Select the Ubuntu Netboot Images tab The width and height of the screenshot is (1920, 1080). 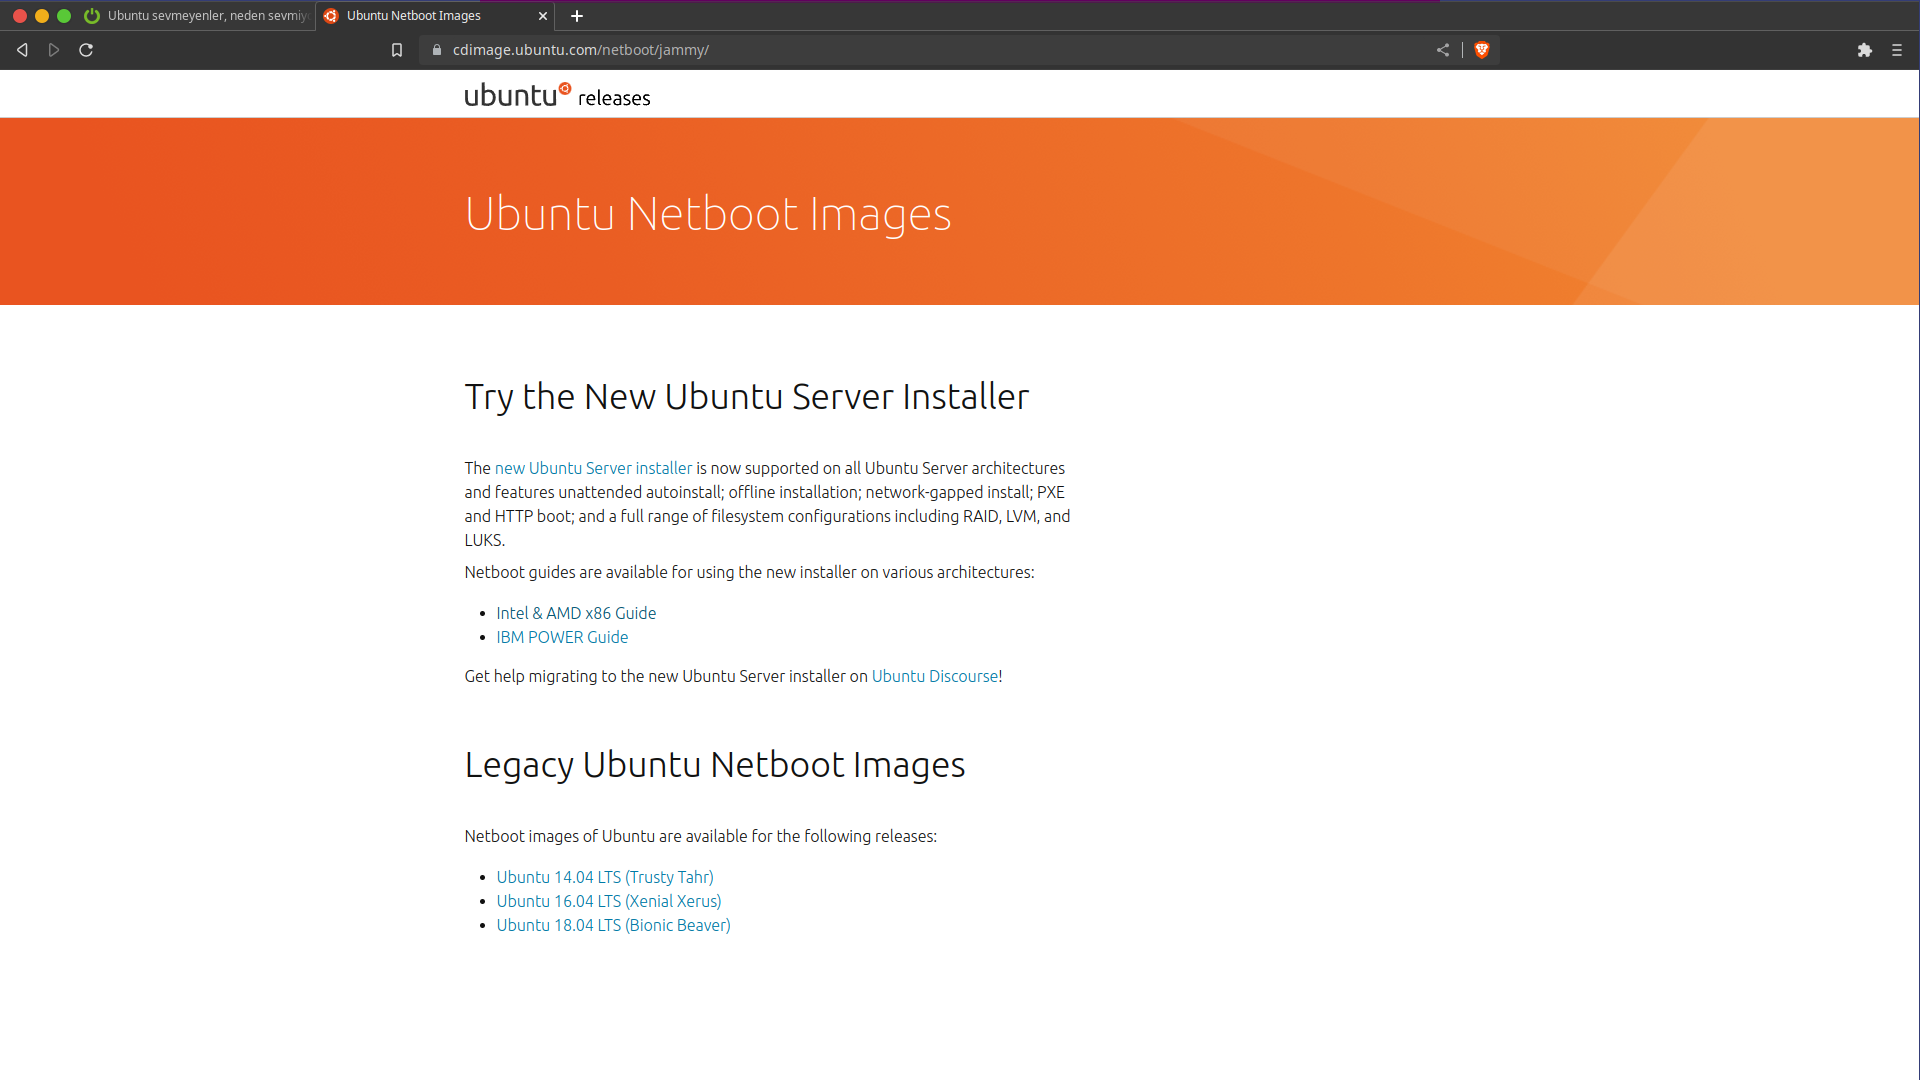pos(420,16)
